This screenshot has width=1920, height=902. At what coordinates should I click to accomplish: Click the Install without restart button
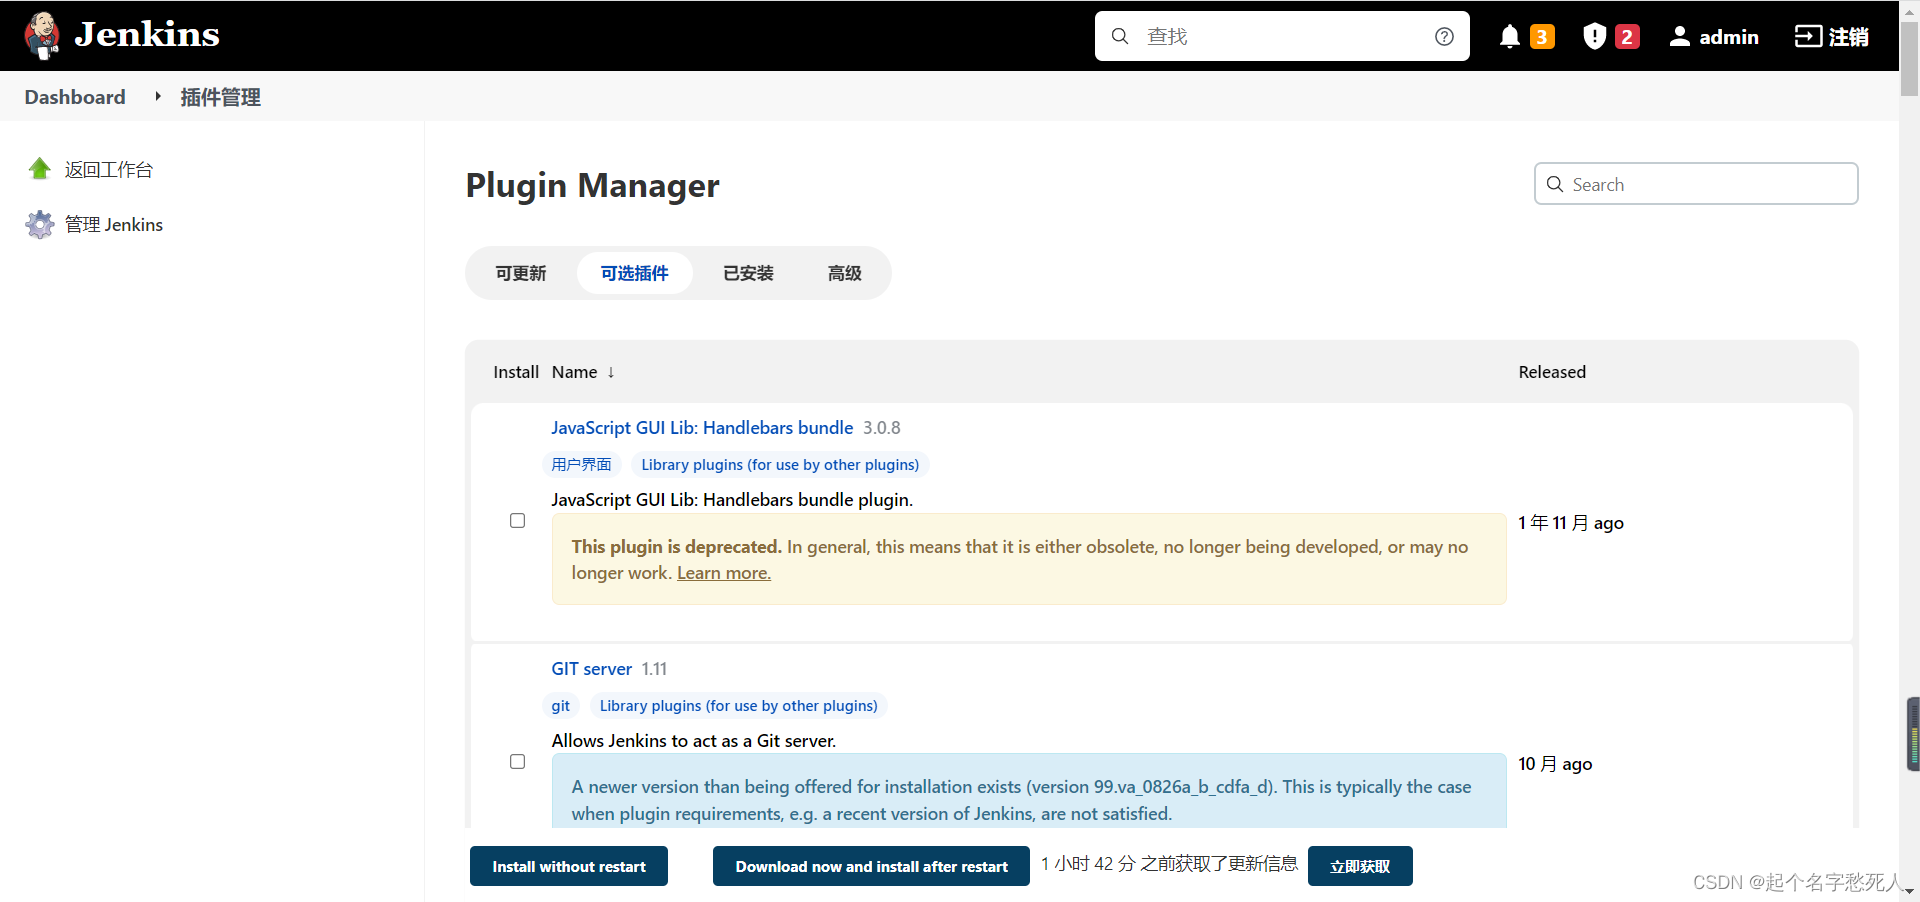coord(569,866)
